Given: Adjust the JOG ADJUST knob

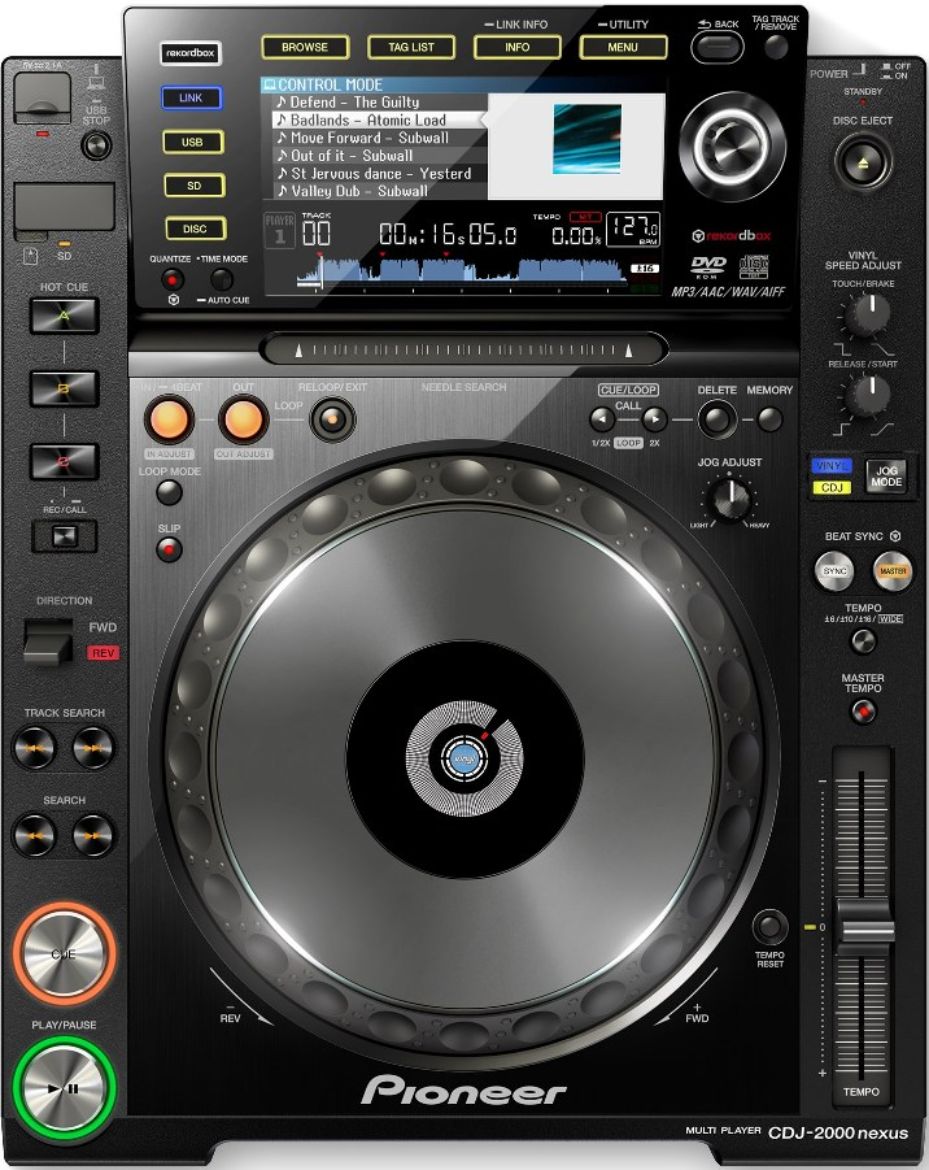Looking at the screenshot, I should tap(729, 499).
